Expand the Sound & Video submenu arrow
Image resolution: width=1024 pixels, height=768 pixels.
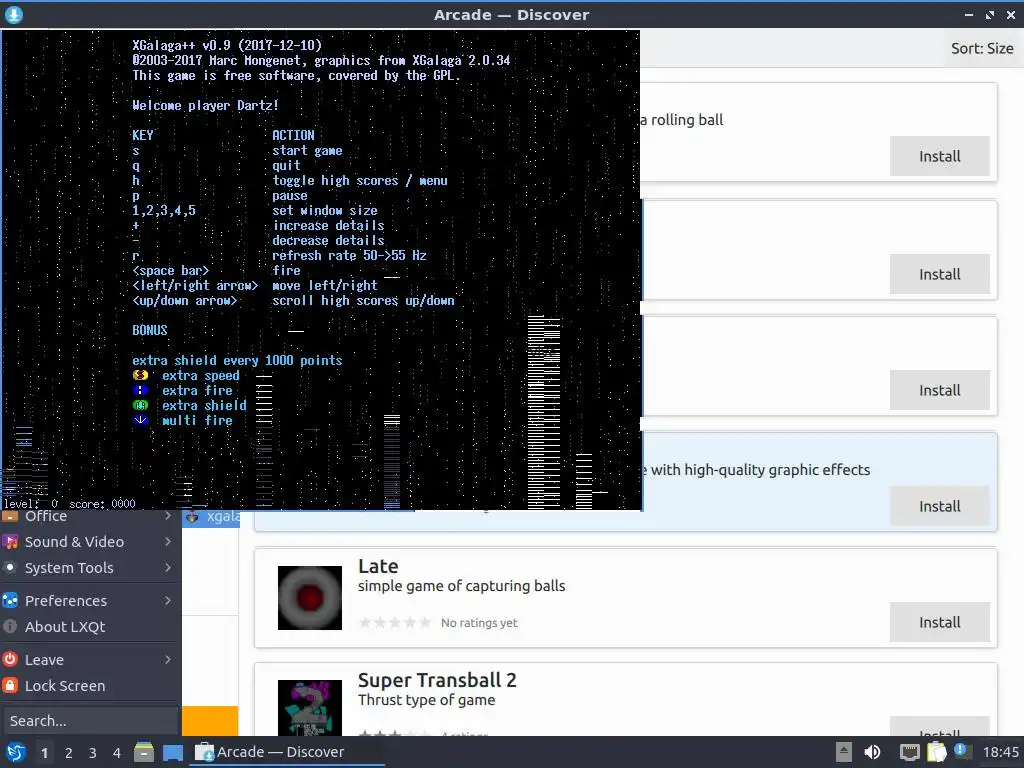pos(168,542)
